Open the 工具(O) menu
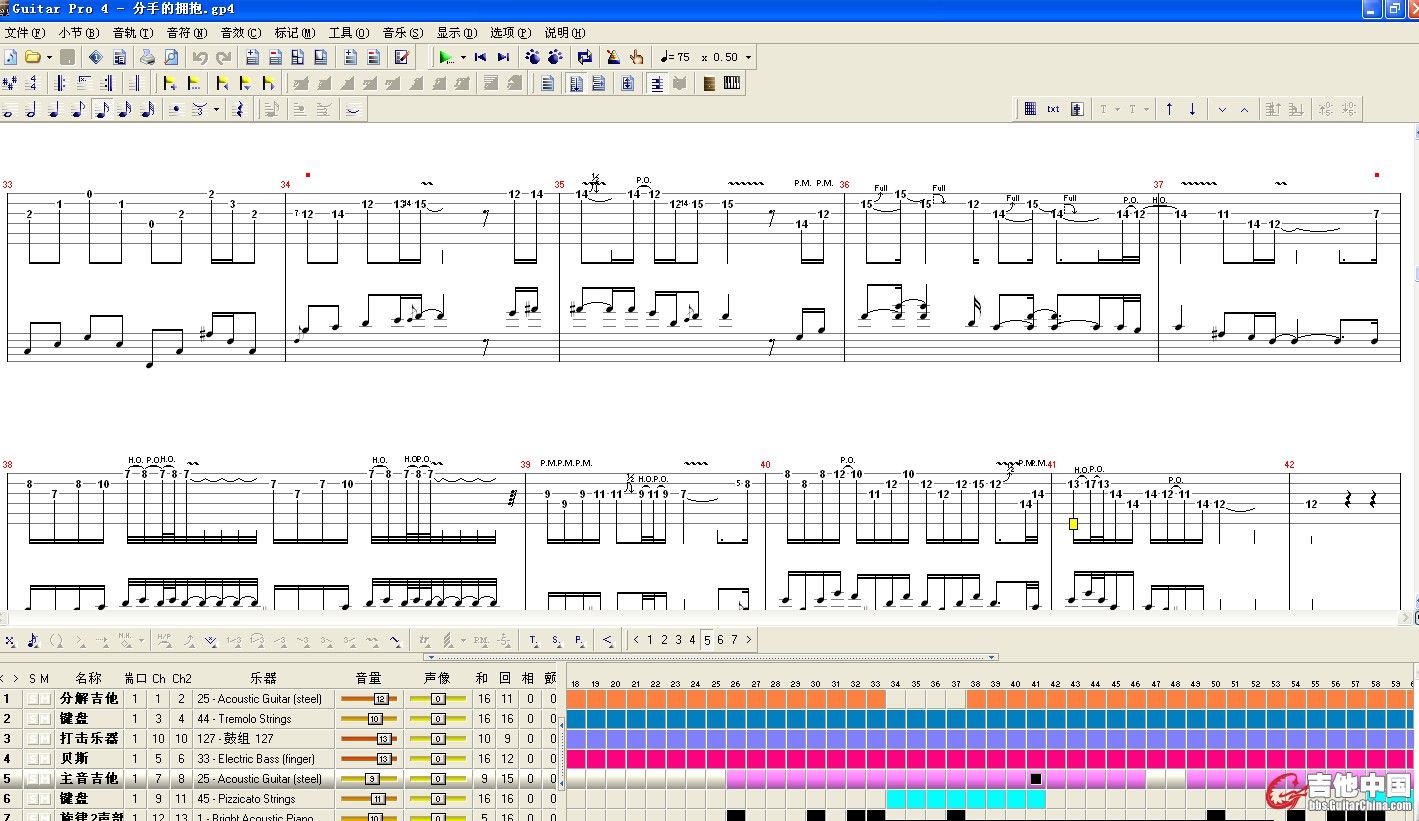 pyautogui.click(x=349, y=33)
